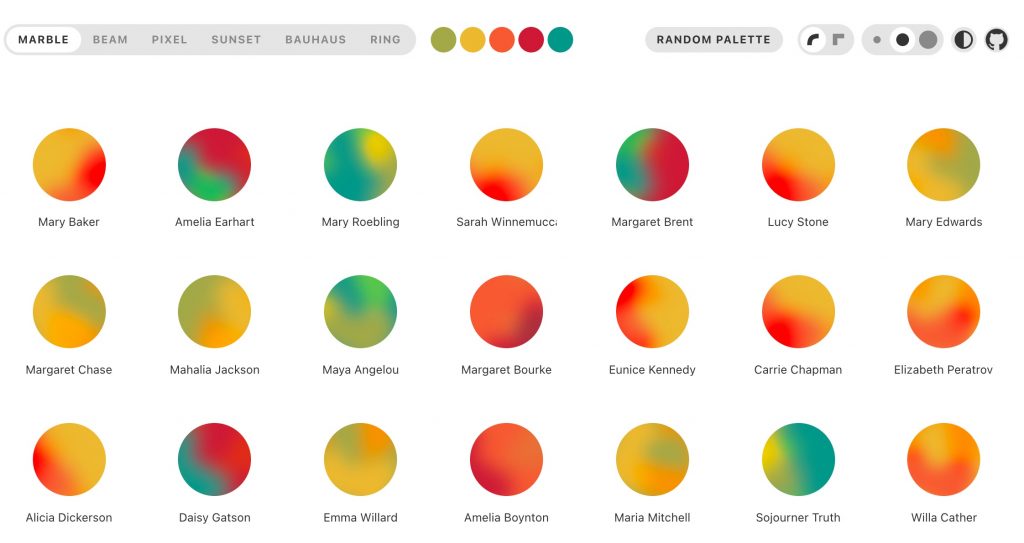1024x543 pixels.
Task: Pick the teal palette swatch
Action: tap(560, 40)
